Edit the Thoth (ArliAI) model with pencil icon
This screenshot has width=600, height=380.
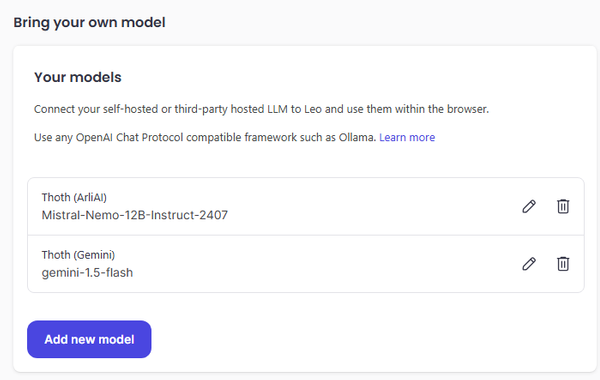529,206
